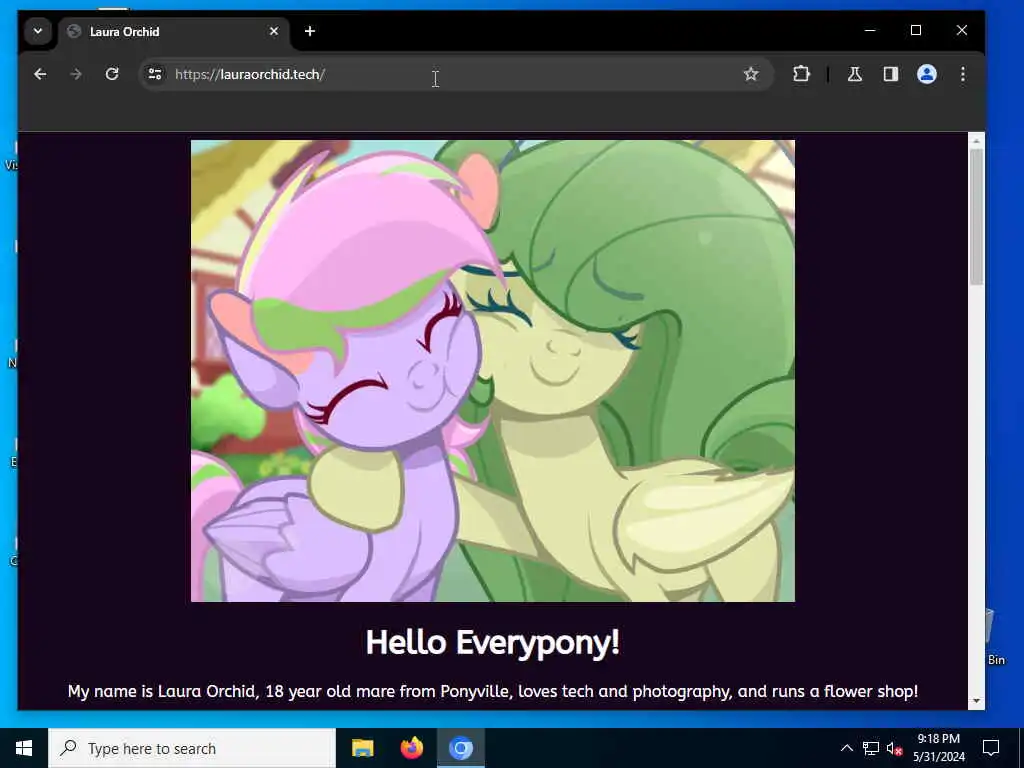Click the Hello Everypony! heading
The width and height of the screenshot is (1024, 768).
click(493, 643)
